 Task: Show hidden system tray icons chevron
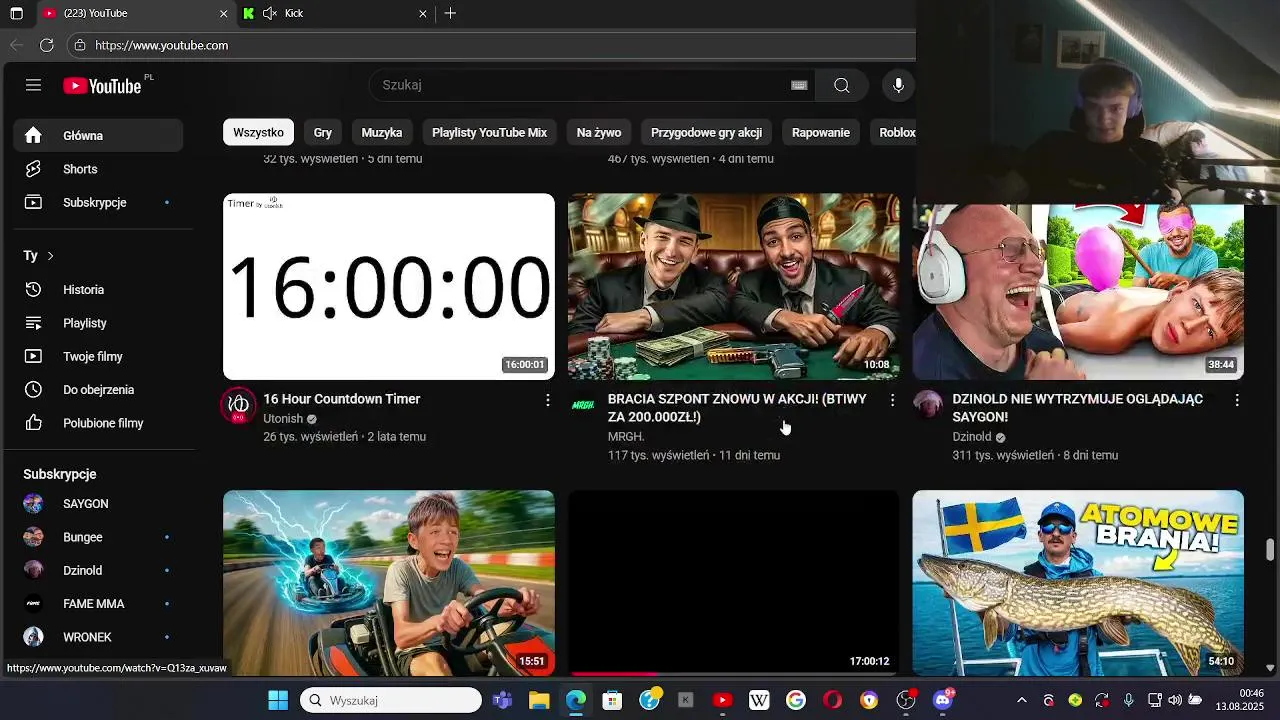[x=1021, y=700]
